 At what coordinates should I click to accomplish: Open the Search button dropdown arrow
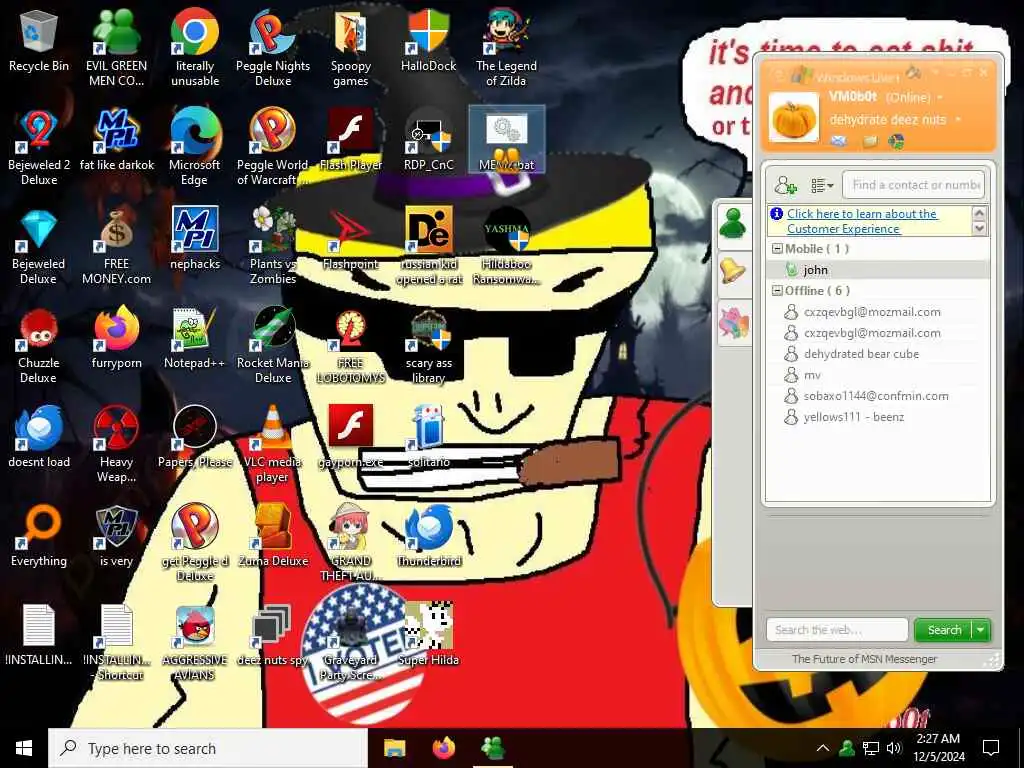(x=981, y=630)
